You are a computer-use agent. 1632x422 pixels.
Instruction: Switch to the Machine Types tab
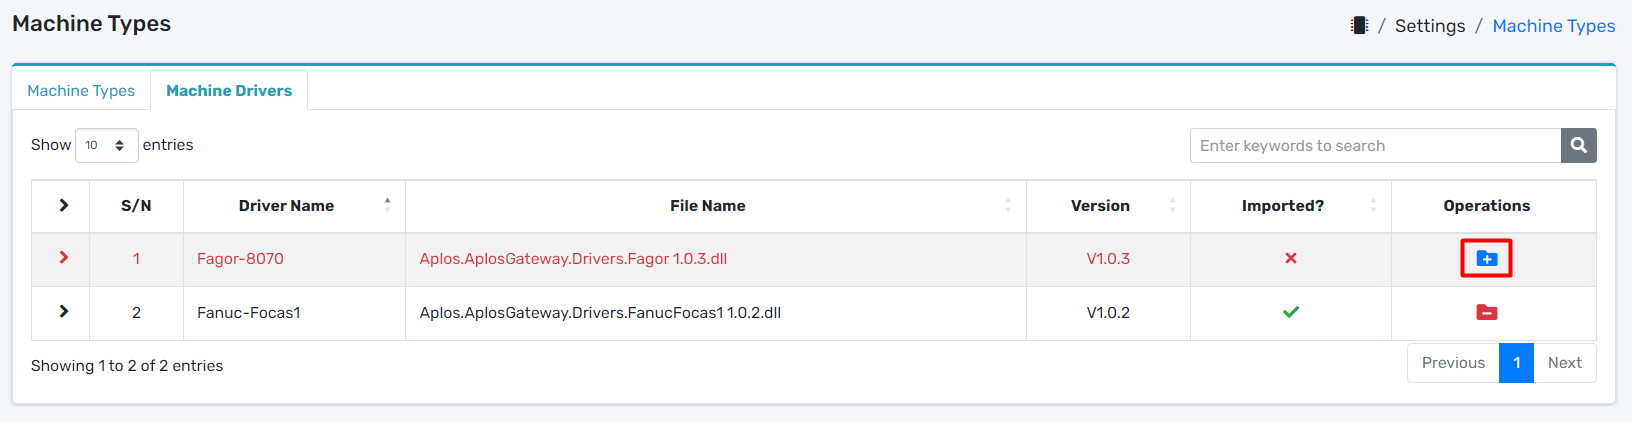81,91
